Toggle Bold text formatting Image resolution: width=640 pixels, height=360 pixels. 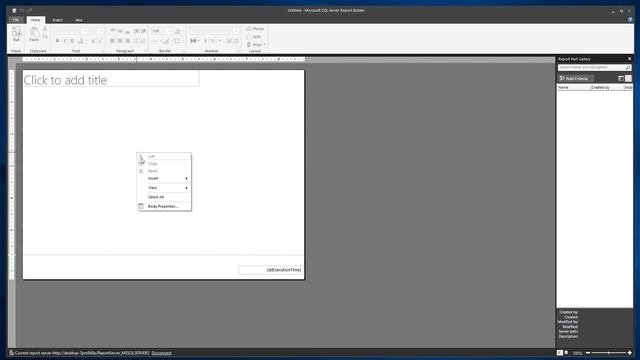pyautogui.click(x=58, y=41)
